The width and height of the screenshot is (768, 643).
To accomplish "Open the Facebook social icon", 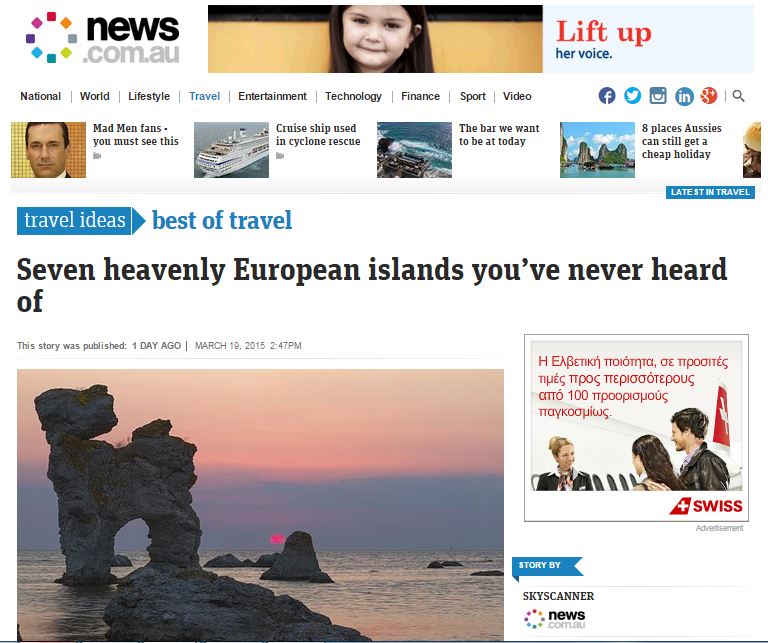I will pyautogui.click(x=606, y=95).
